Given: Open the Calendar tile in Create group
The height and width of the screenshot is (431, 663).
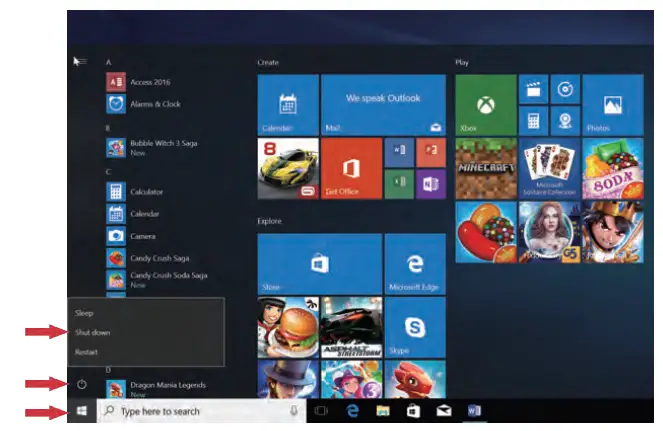Looking at the screenshot, I should click(x=288, y=105).
